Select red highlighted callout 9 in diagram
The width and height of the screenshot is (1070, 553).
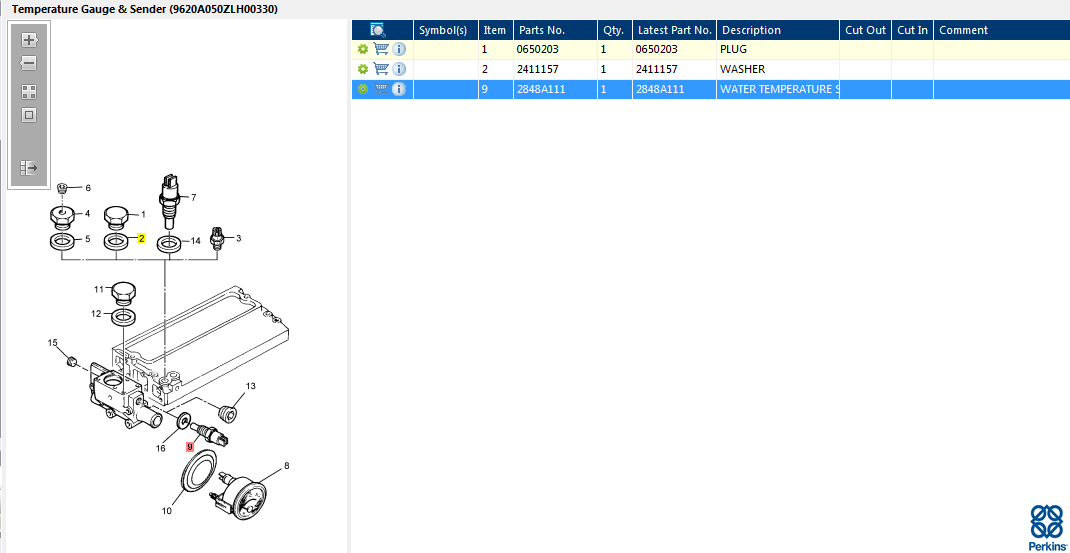tap(190, 446)
